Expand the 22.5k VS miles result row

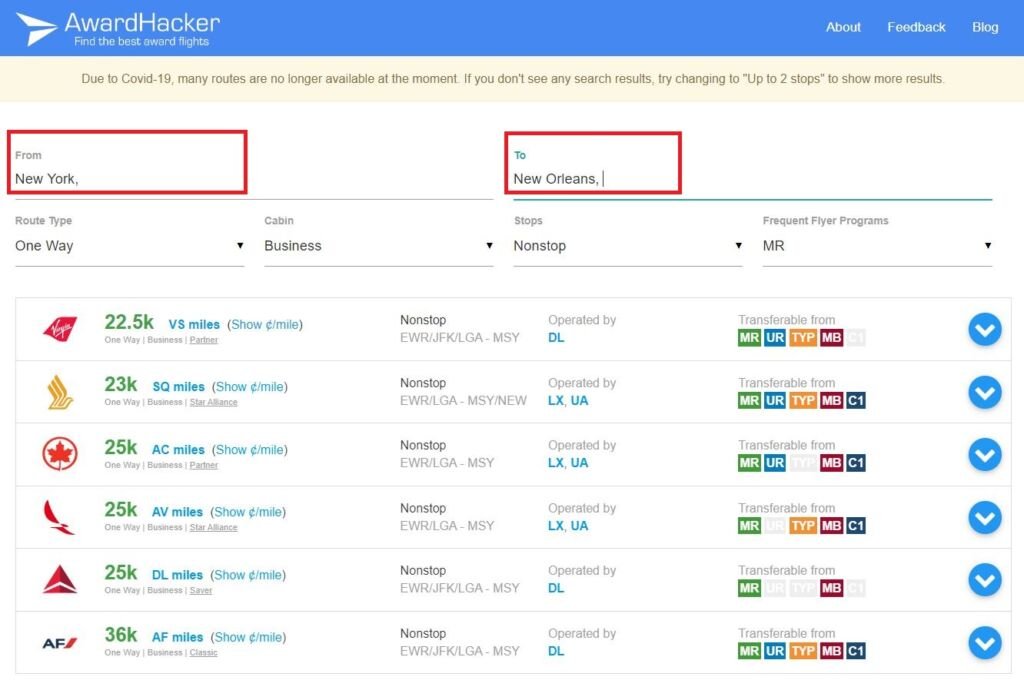[984, 329]
